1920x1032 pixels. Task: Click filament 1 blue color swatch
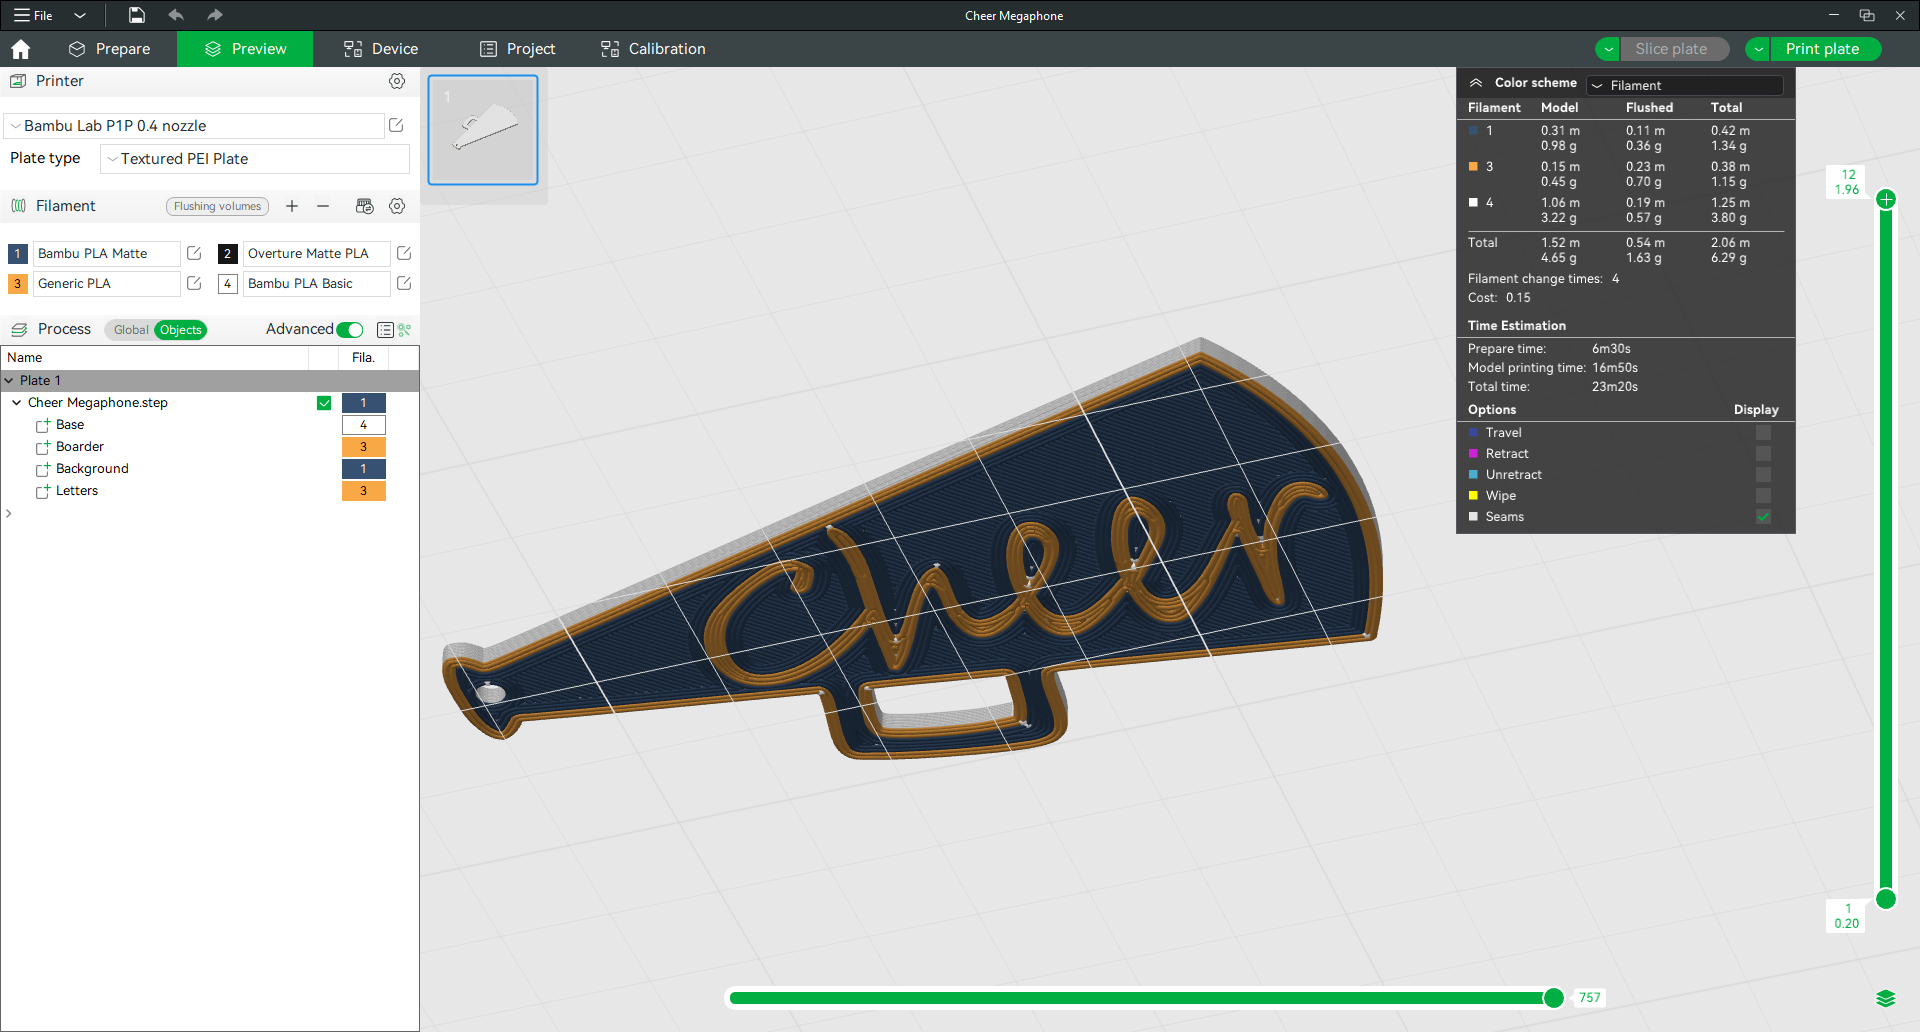click(x=18, y=254)
